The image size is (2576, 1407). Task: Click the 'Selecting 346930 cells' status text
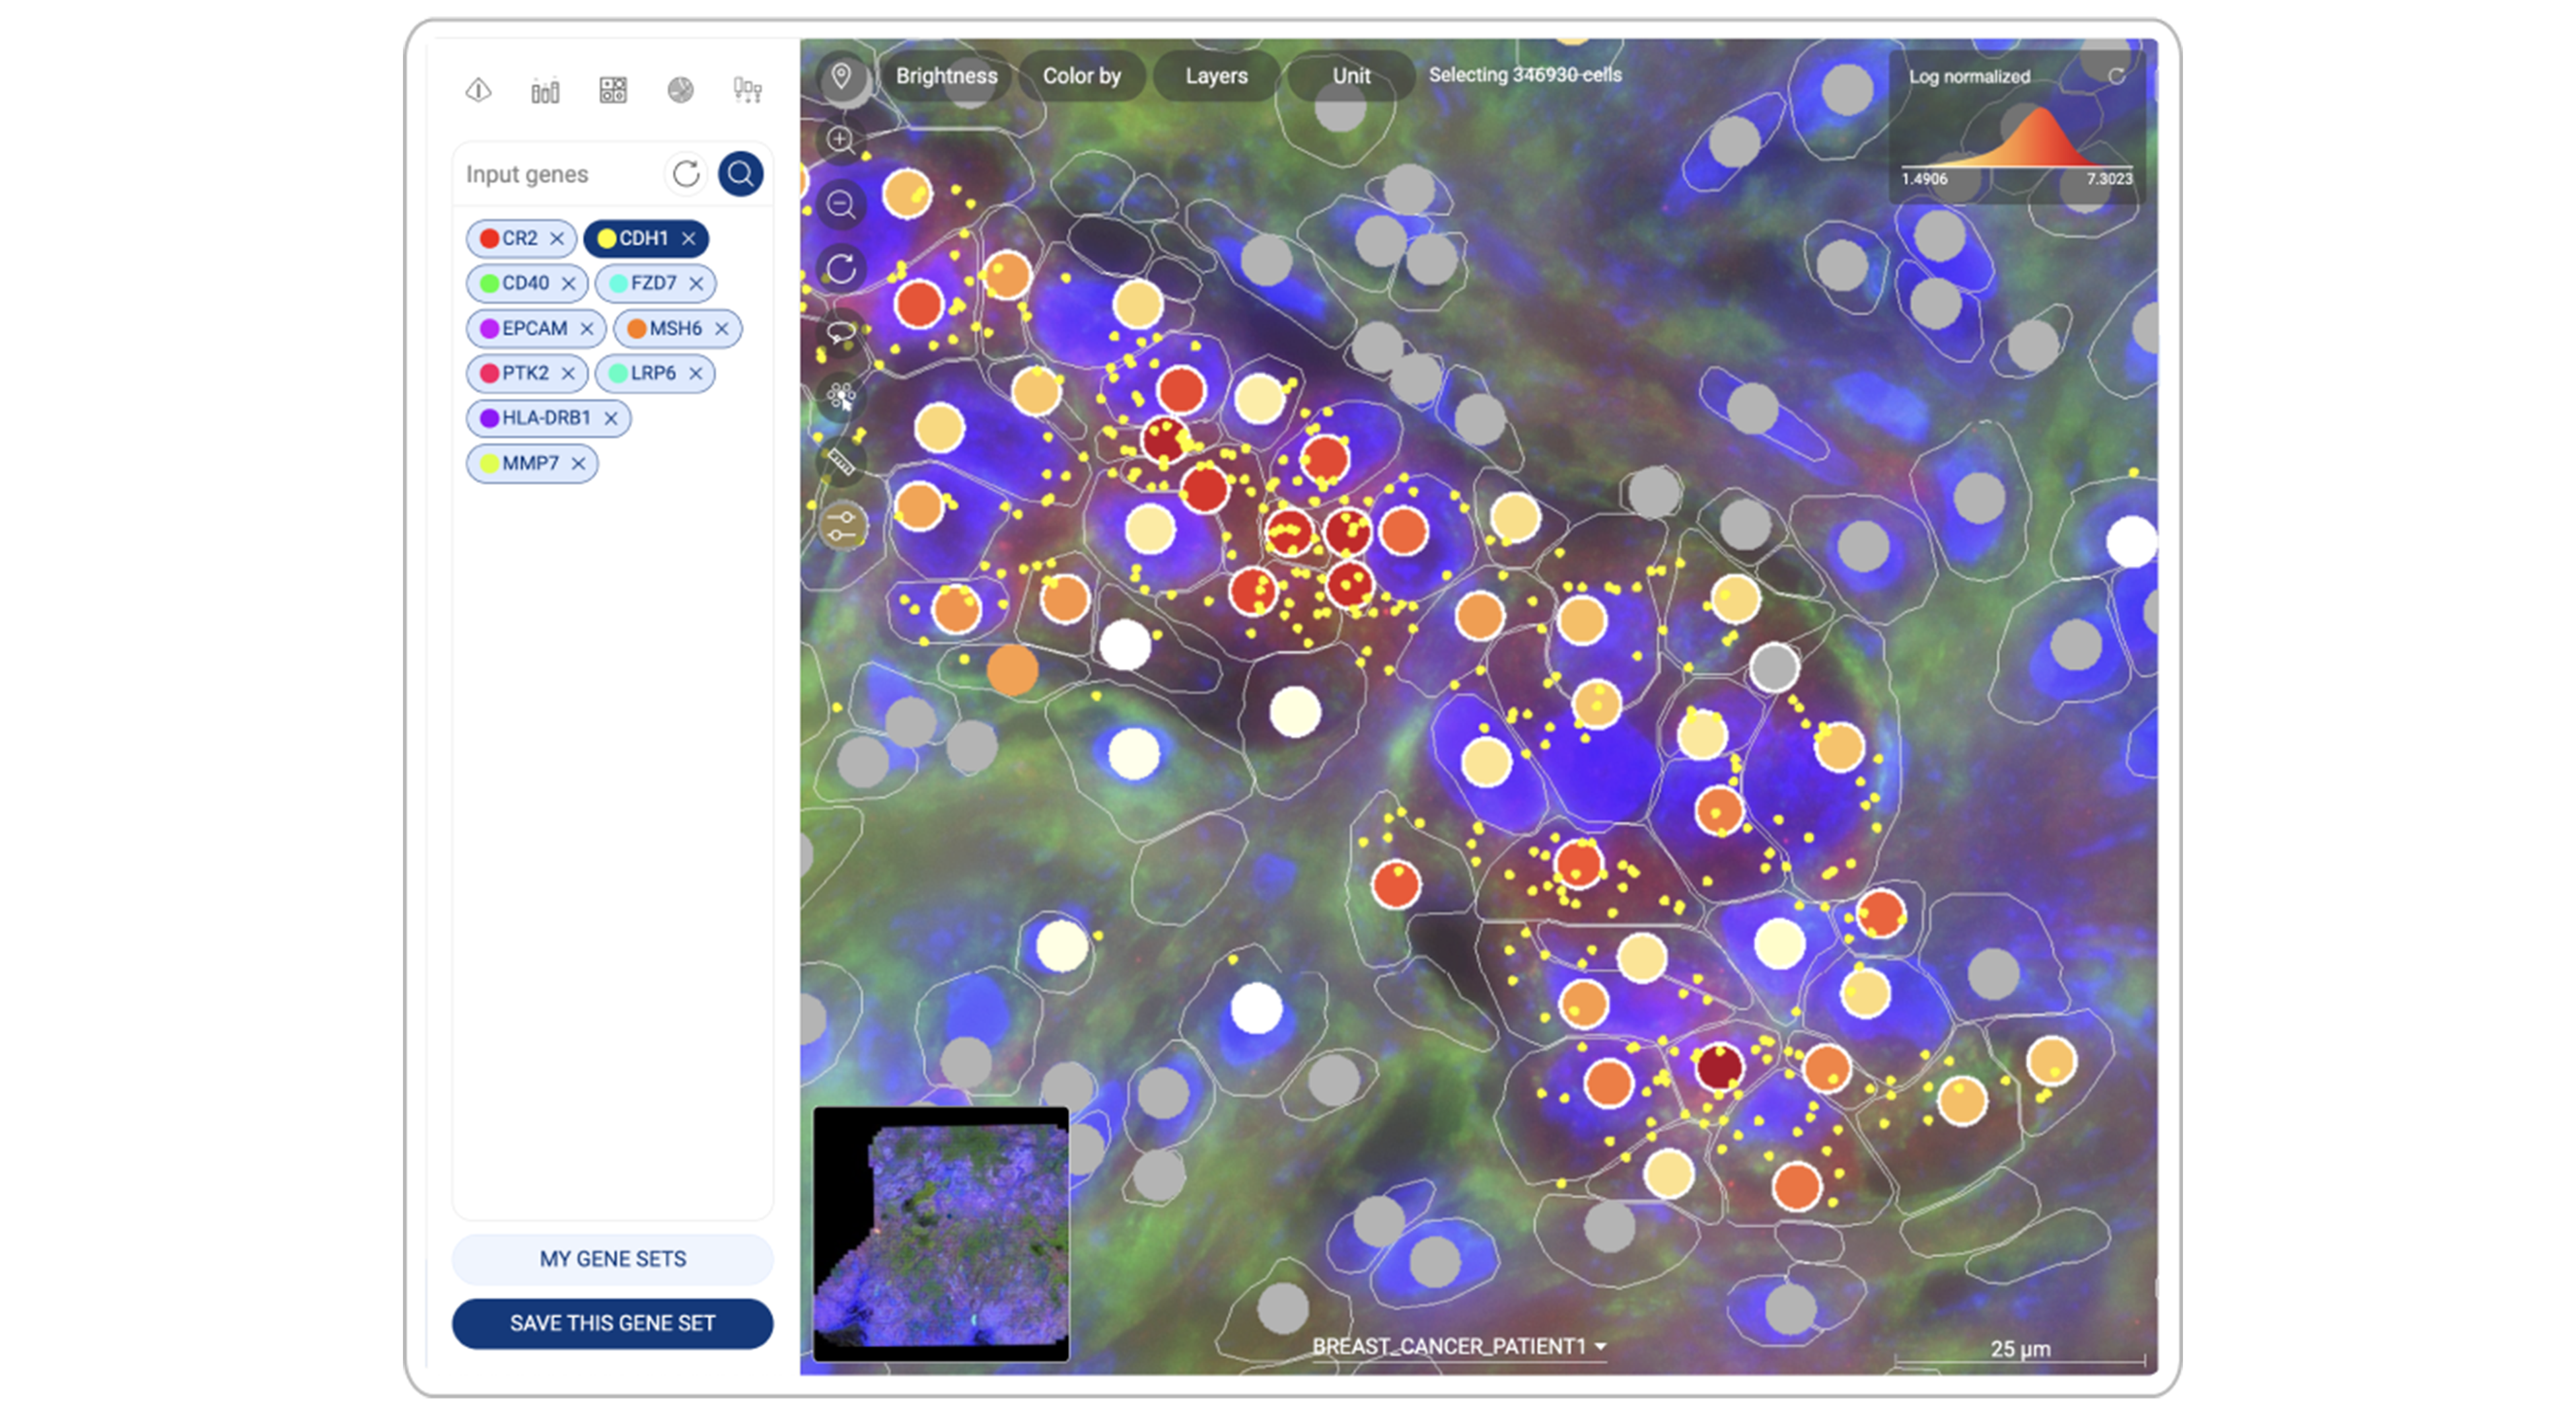tap(1525, 75)
